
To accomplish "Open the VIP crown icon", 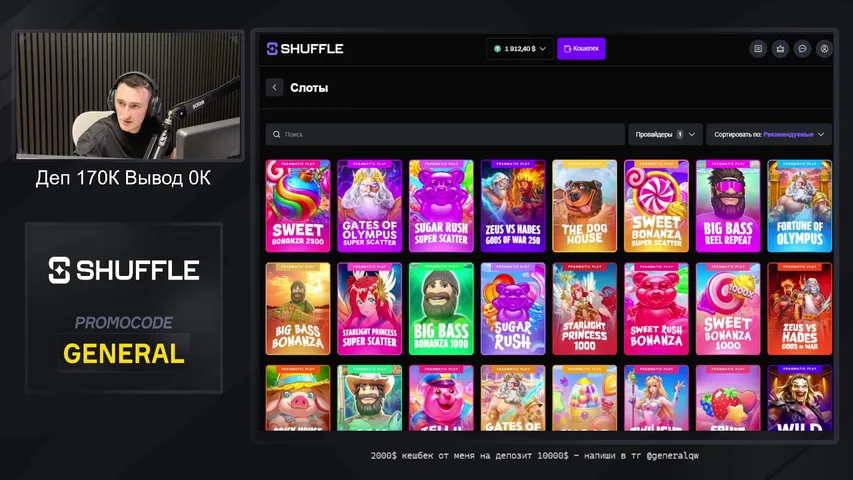I will [780, 49].
